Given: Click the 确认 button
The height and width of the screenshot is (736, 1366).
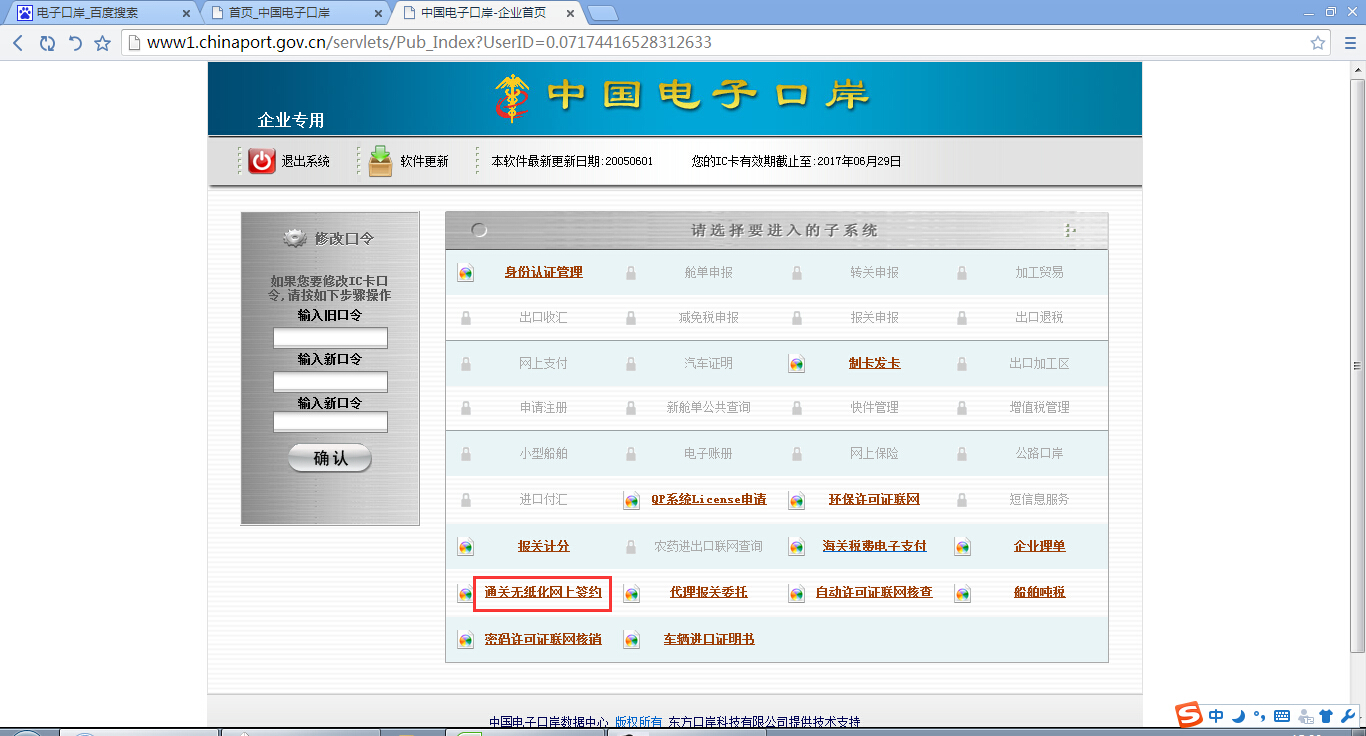Looking at the screenshot, I should [x=330, y=458].
